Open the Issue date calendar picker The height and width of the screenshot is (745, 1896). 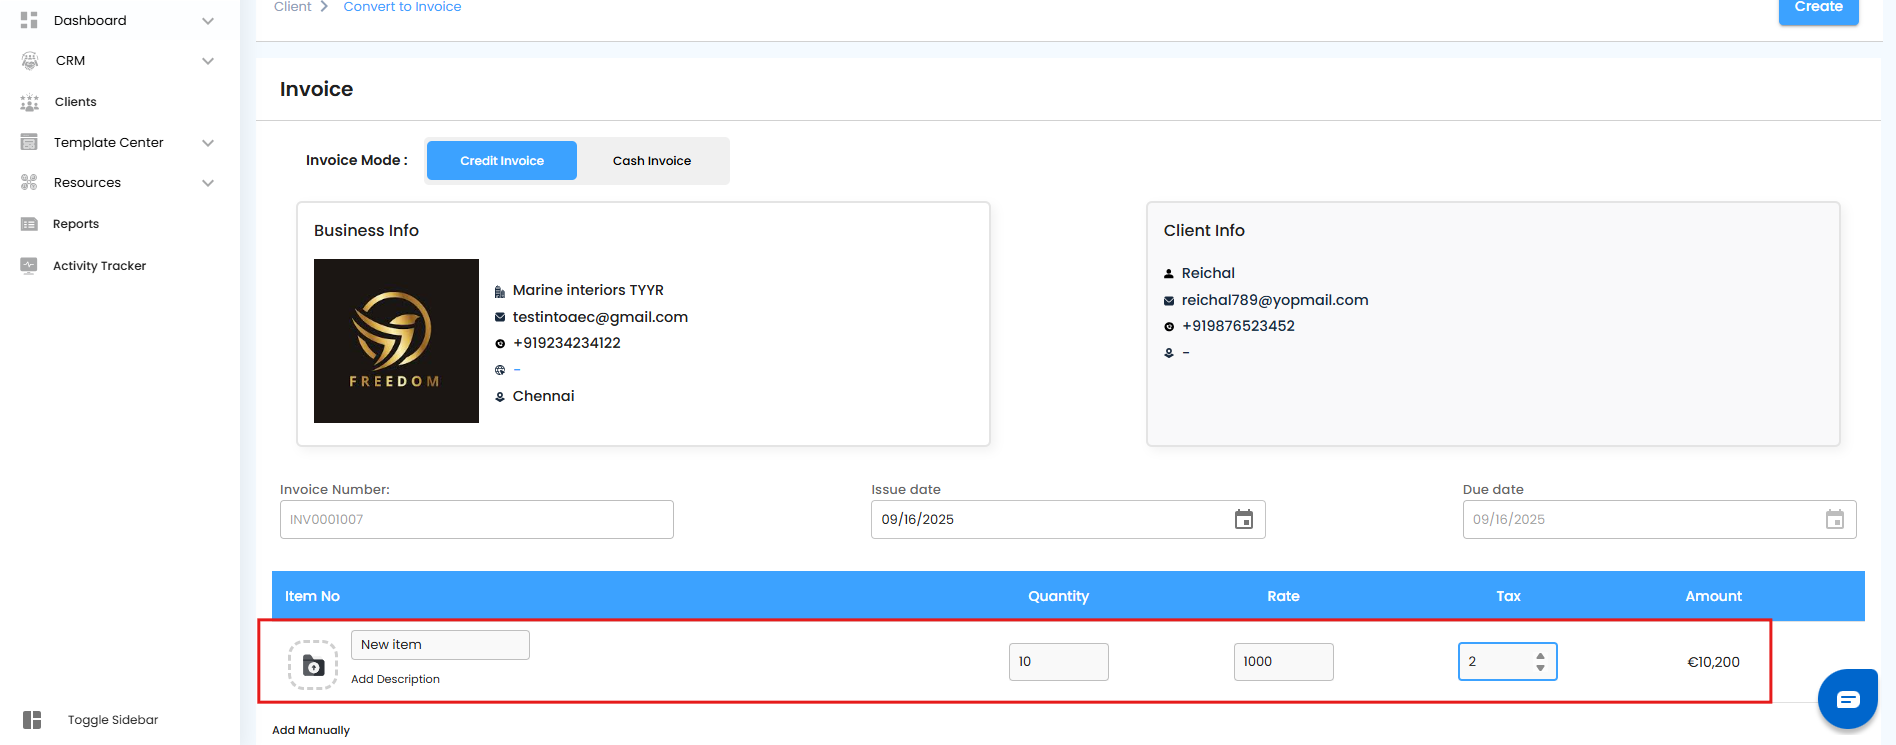tap(1243, 519)
